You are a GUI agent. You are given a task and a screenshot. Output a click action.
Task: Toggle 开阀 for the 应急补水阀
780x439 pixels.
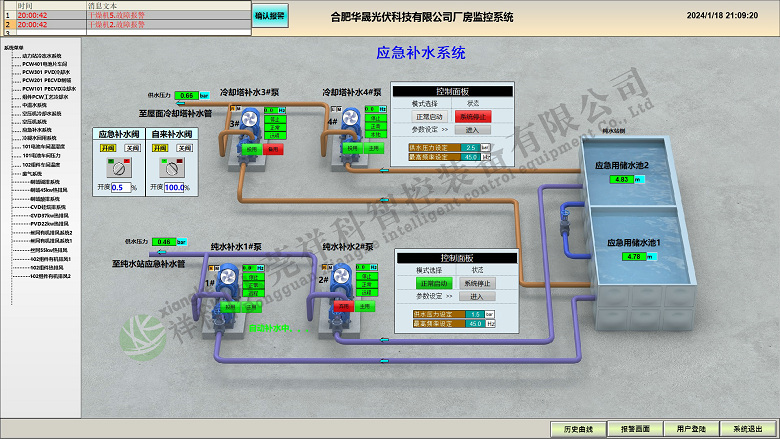[x=108, y=147]
